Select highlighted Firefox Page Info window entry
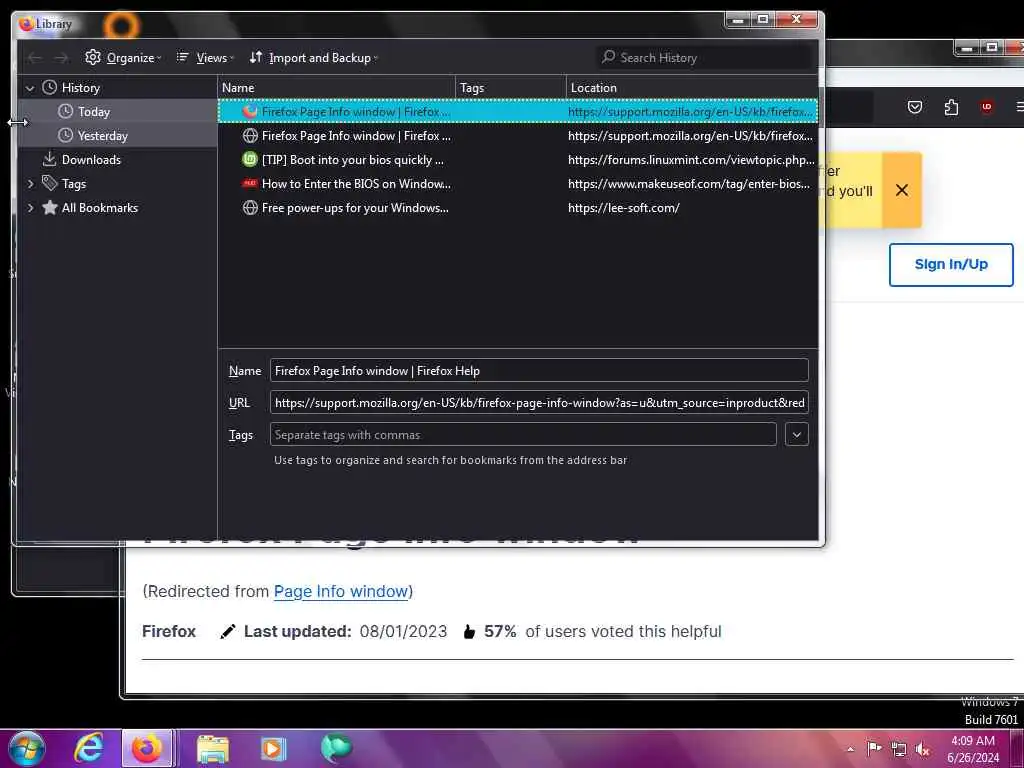 [517, 112]
